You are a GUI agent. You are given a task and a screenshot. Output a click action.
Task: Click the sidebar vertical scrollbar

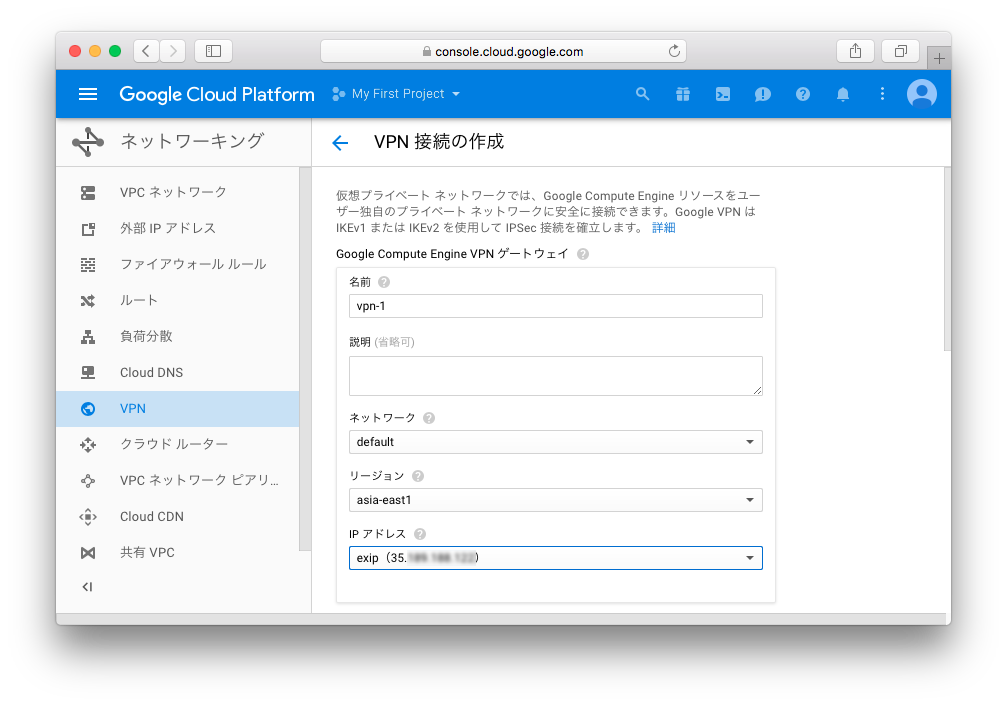click(304, 359)
